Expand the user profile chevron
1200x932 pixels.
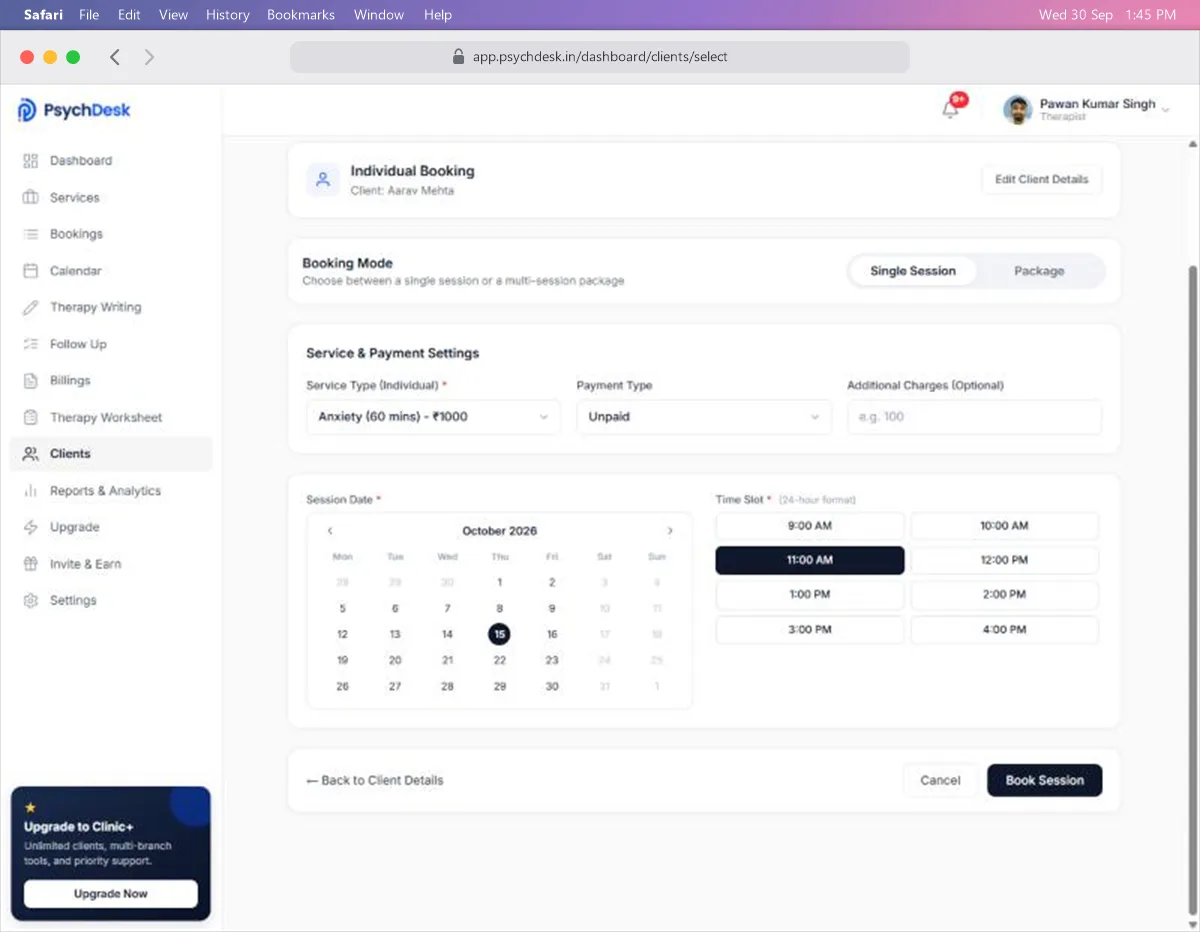tap(1165, 110)
